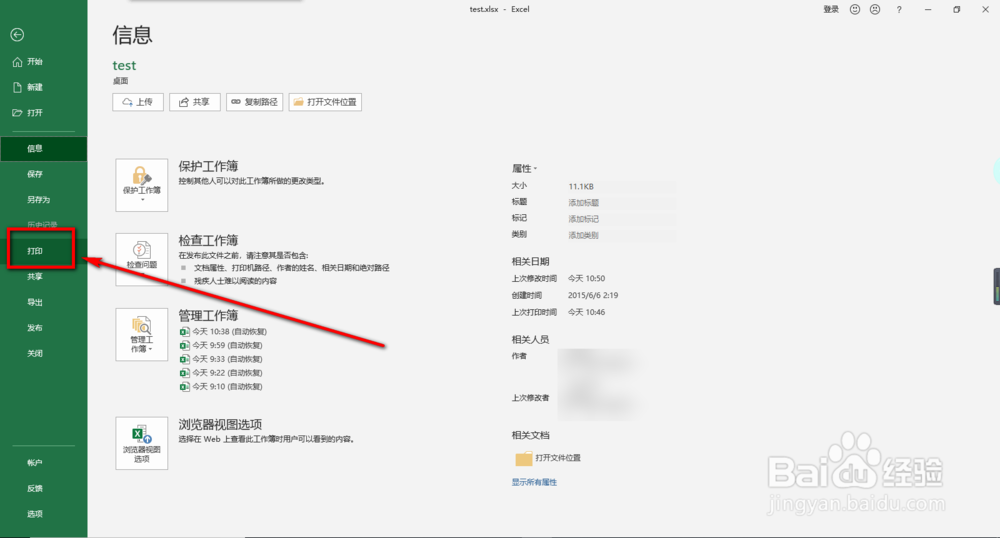This screenshot has height=538, width=1000.
Task: Open autorecovered version 今天 9:10
Action: click(x=221, y=387)
